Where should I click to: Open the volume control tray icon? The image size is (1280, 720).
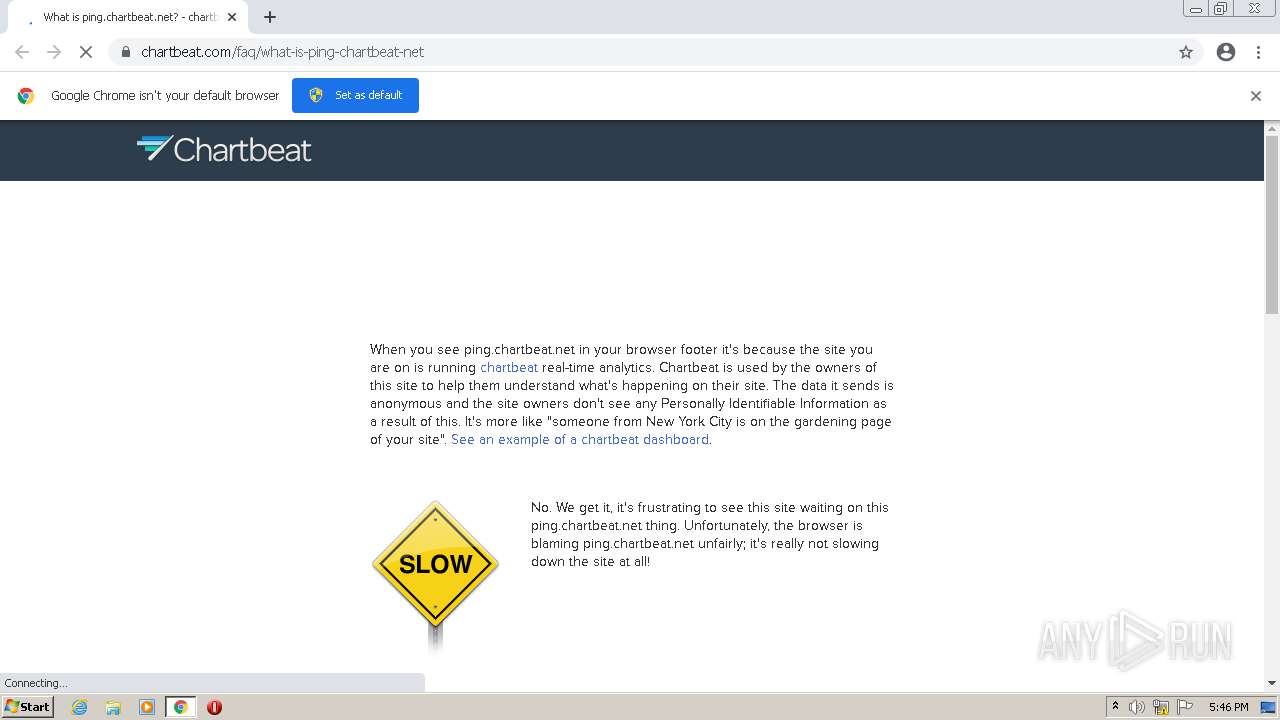coord(1137,707)
